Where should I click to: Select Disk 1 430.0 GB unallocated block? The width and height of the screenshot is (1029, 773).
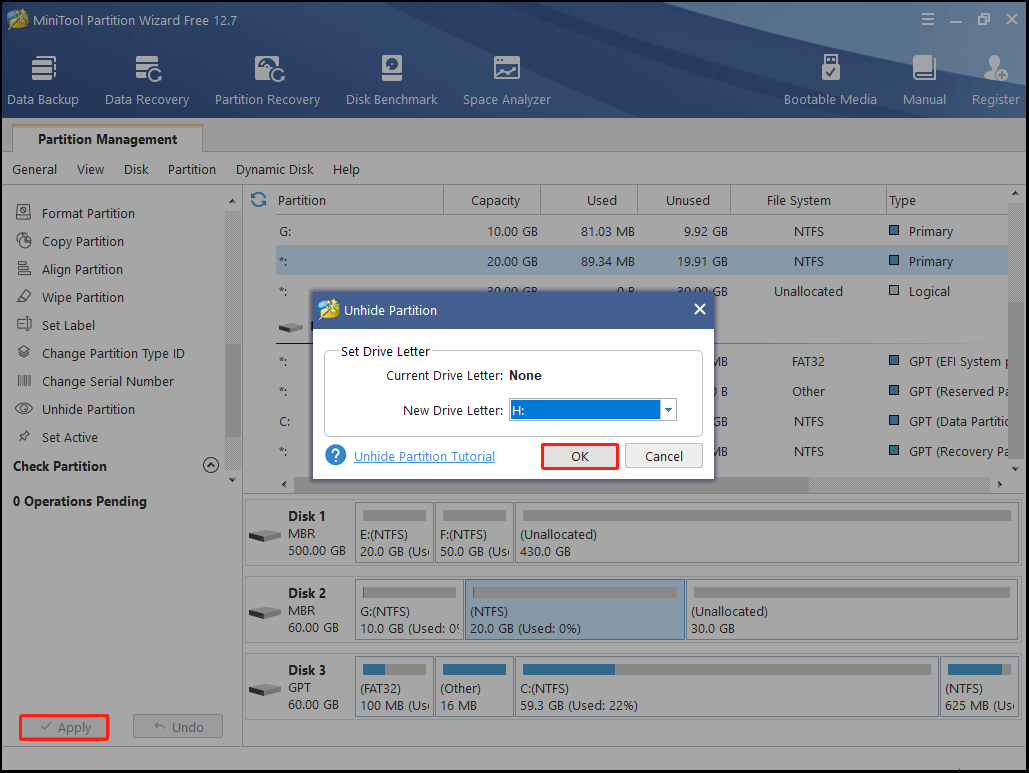tap(766, 533)
